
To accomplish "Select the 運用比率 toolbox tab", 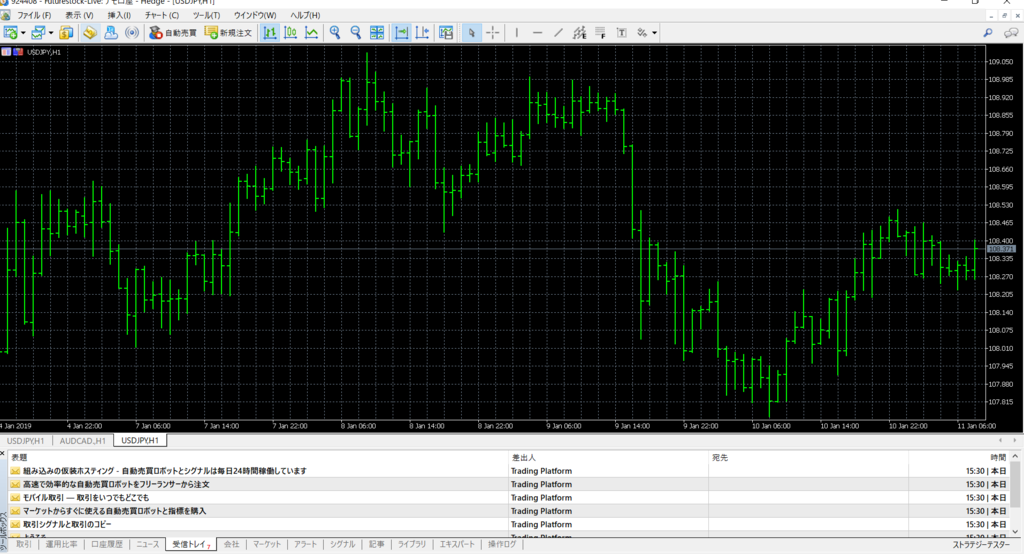I will tap(61, 544).
